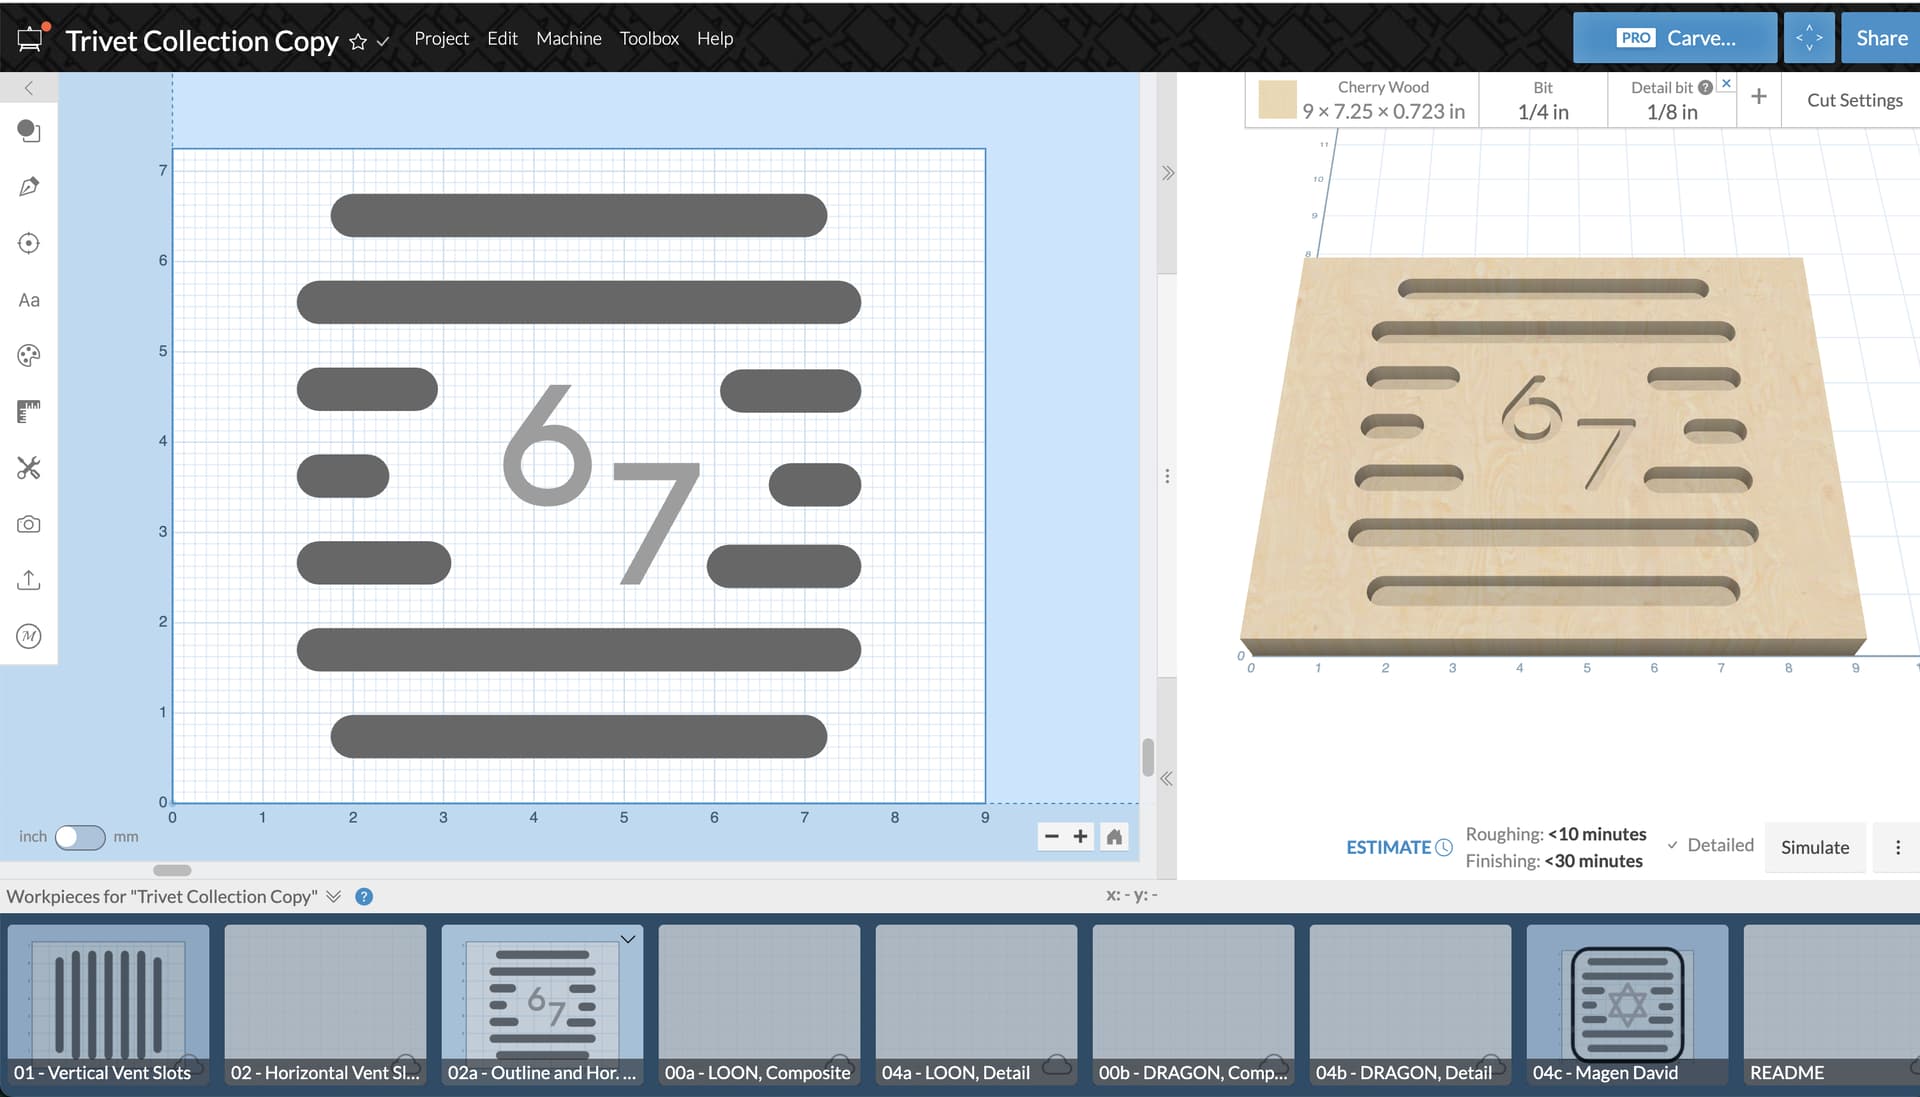Open the Toolbox menu

(648, 38)
